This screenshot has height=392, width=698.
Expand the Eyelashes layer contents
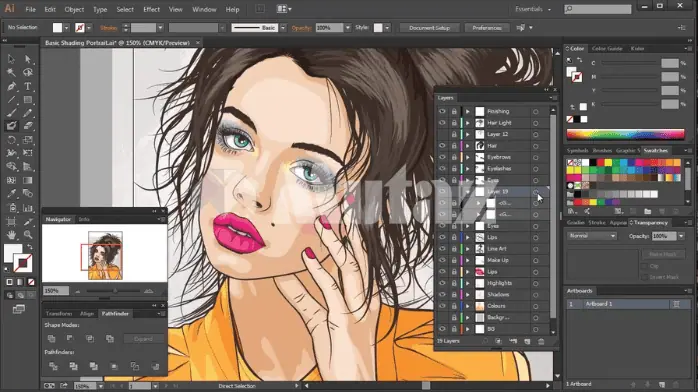coord(467,169)
